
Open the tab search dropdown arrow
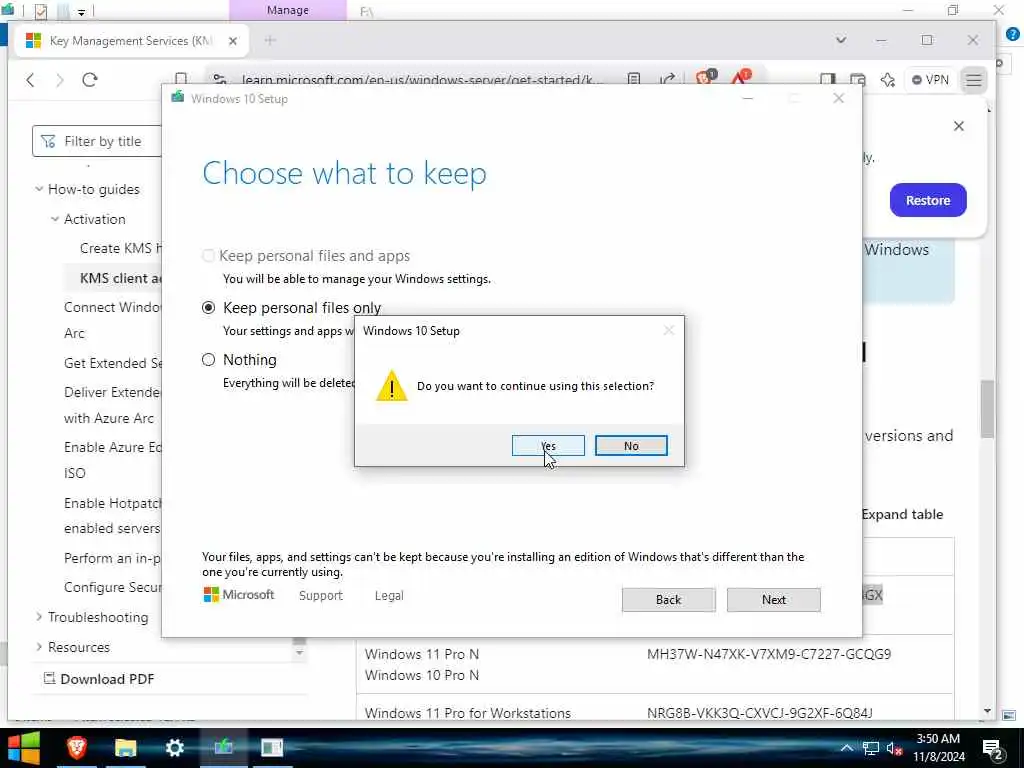pyautogui.click(x=840, y=40)
